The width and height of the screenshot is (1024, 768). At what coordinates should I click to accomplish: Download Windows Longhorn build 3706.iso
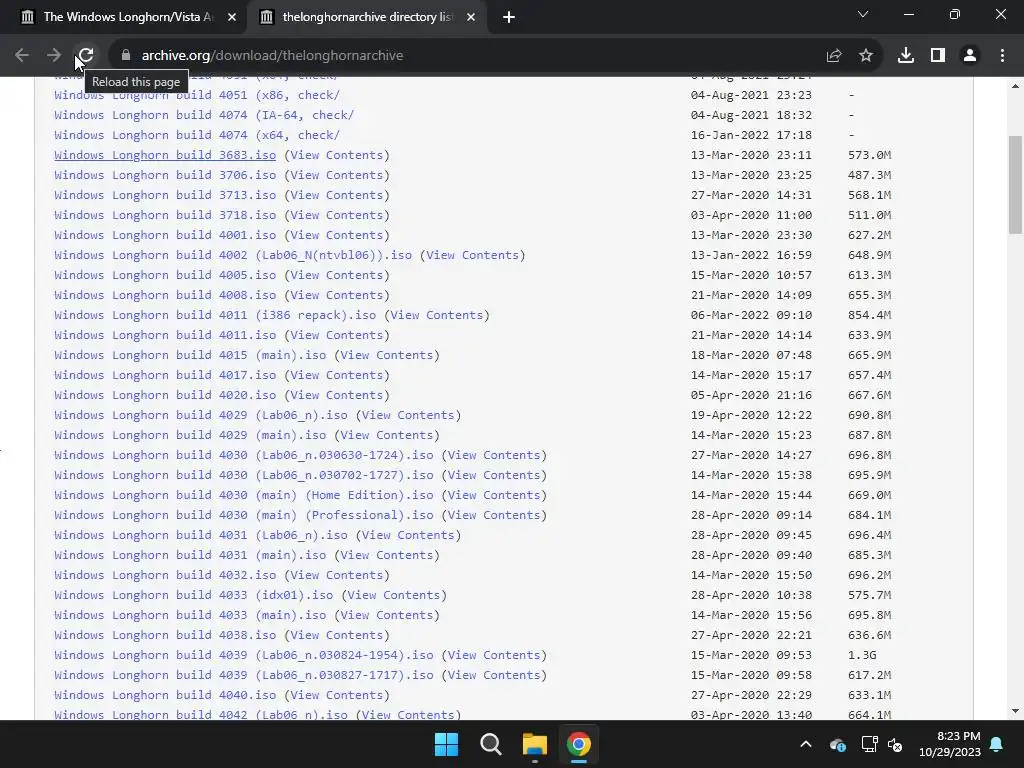[x=165, y=175]
